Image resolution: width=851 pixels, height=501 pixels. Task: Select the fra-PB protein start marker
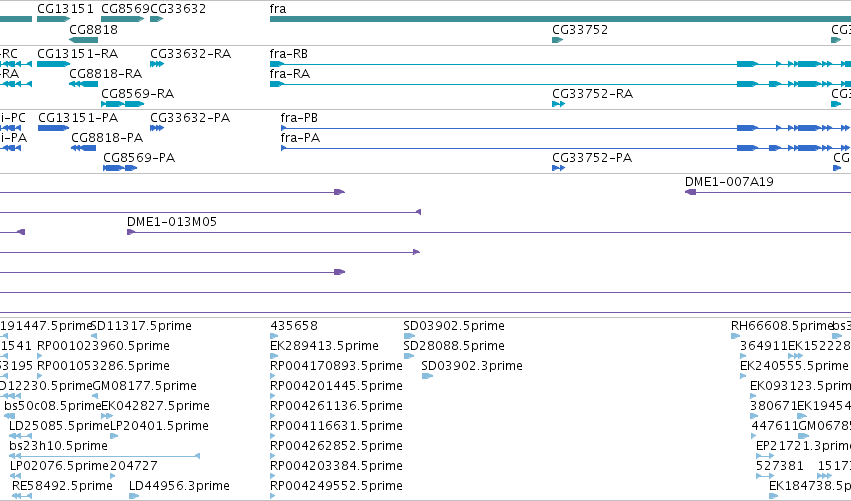283,128
